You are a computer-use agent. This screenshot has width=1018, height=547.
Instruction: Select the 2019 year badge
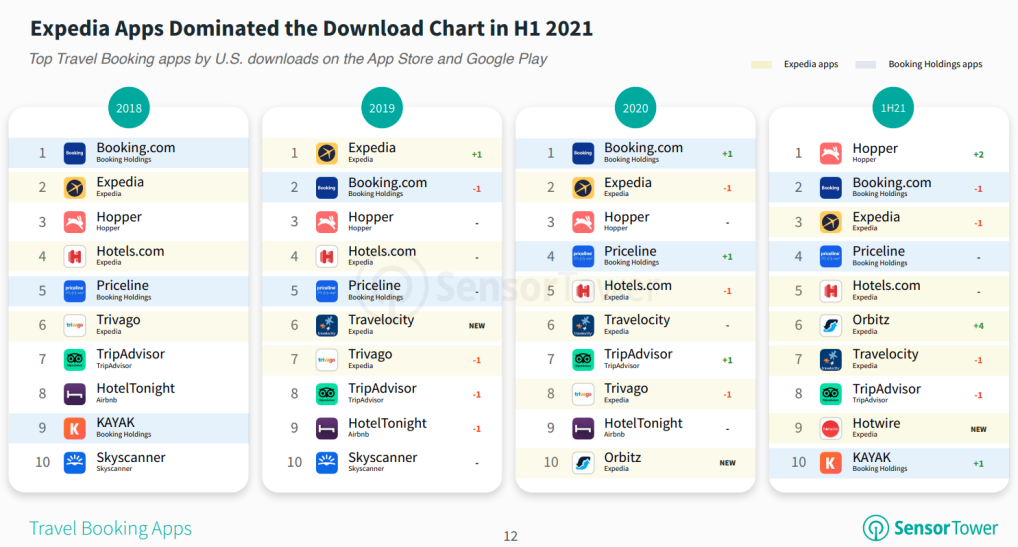[x=382, y=108]
